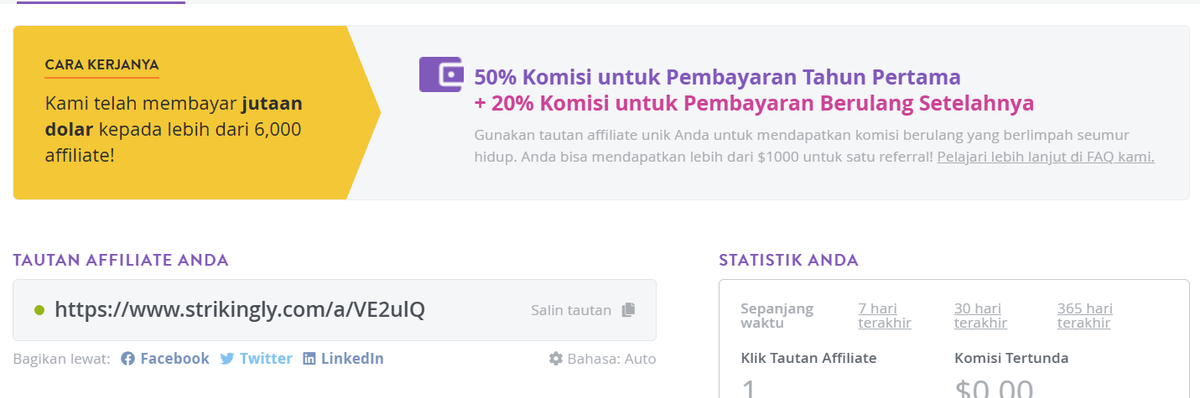
Task: Click the CARA KERJANYA heading
Action: click(102, 65)
